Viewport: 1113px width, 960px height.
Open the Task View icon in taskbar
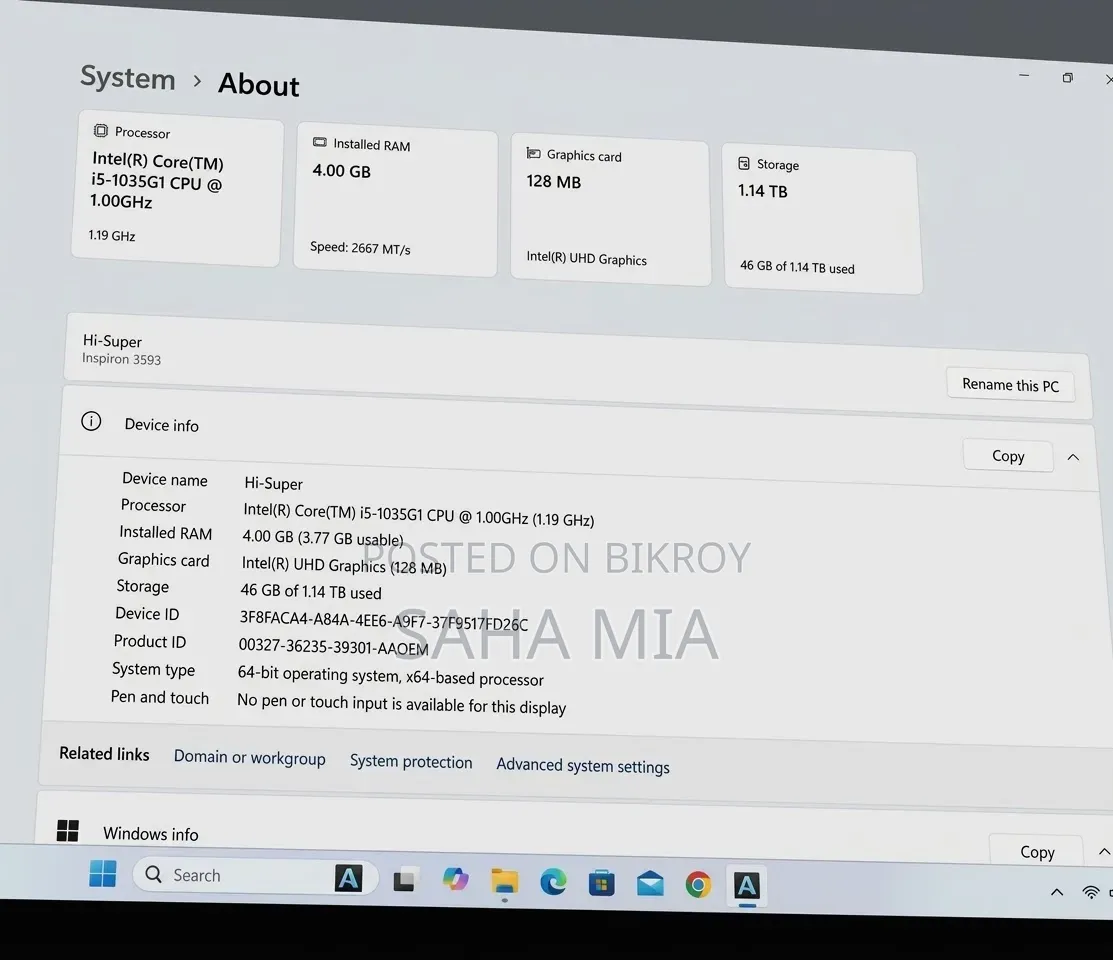[x=405, y=880]
